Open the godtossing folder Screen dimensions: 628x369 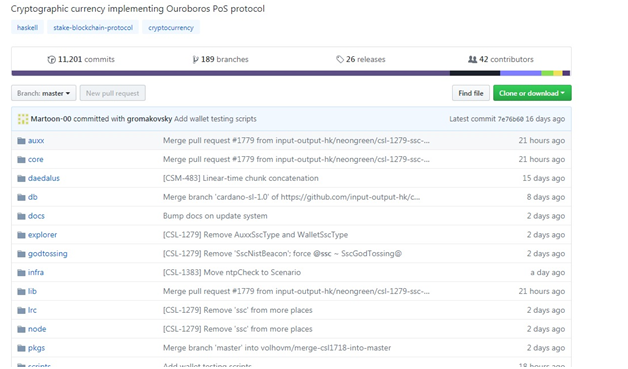click(48, 254)
